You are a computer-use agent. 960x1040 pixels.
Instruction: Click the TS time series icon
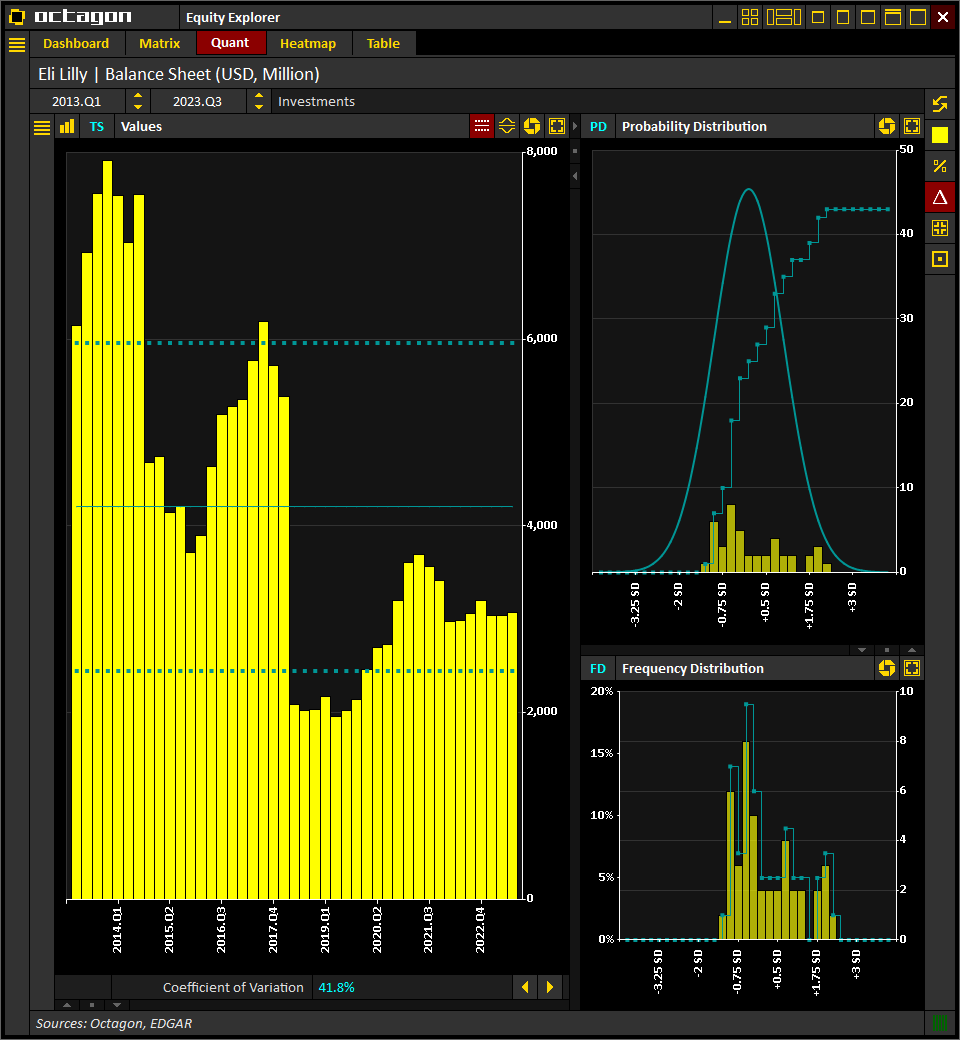(97, 127)
